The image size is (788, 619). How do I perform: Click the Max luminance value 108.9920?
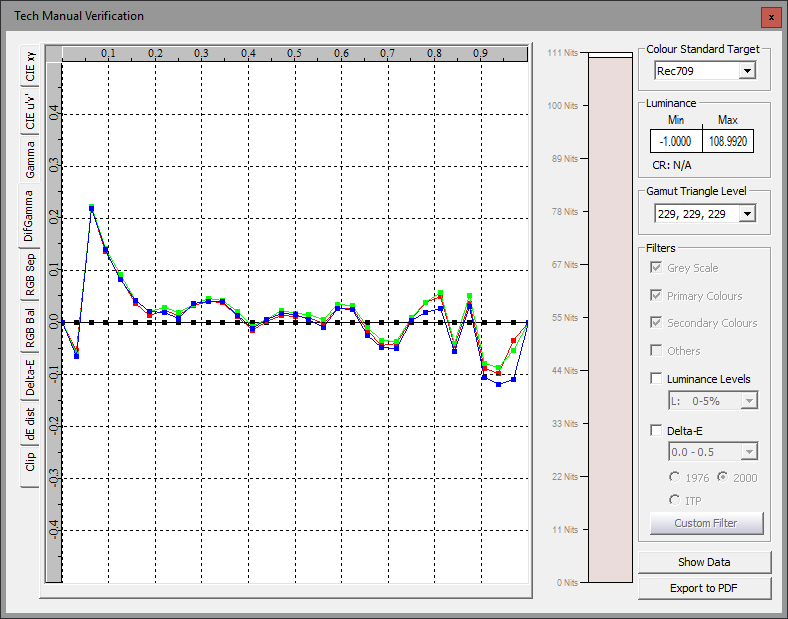[728, 141]
